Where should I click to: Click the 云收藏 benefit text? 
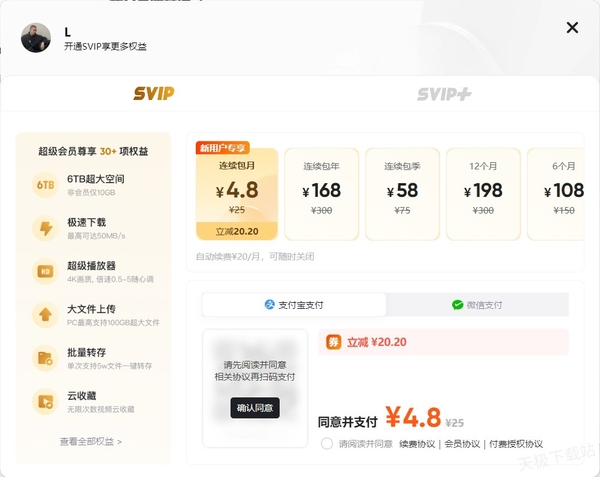coord(82,396)
